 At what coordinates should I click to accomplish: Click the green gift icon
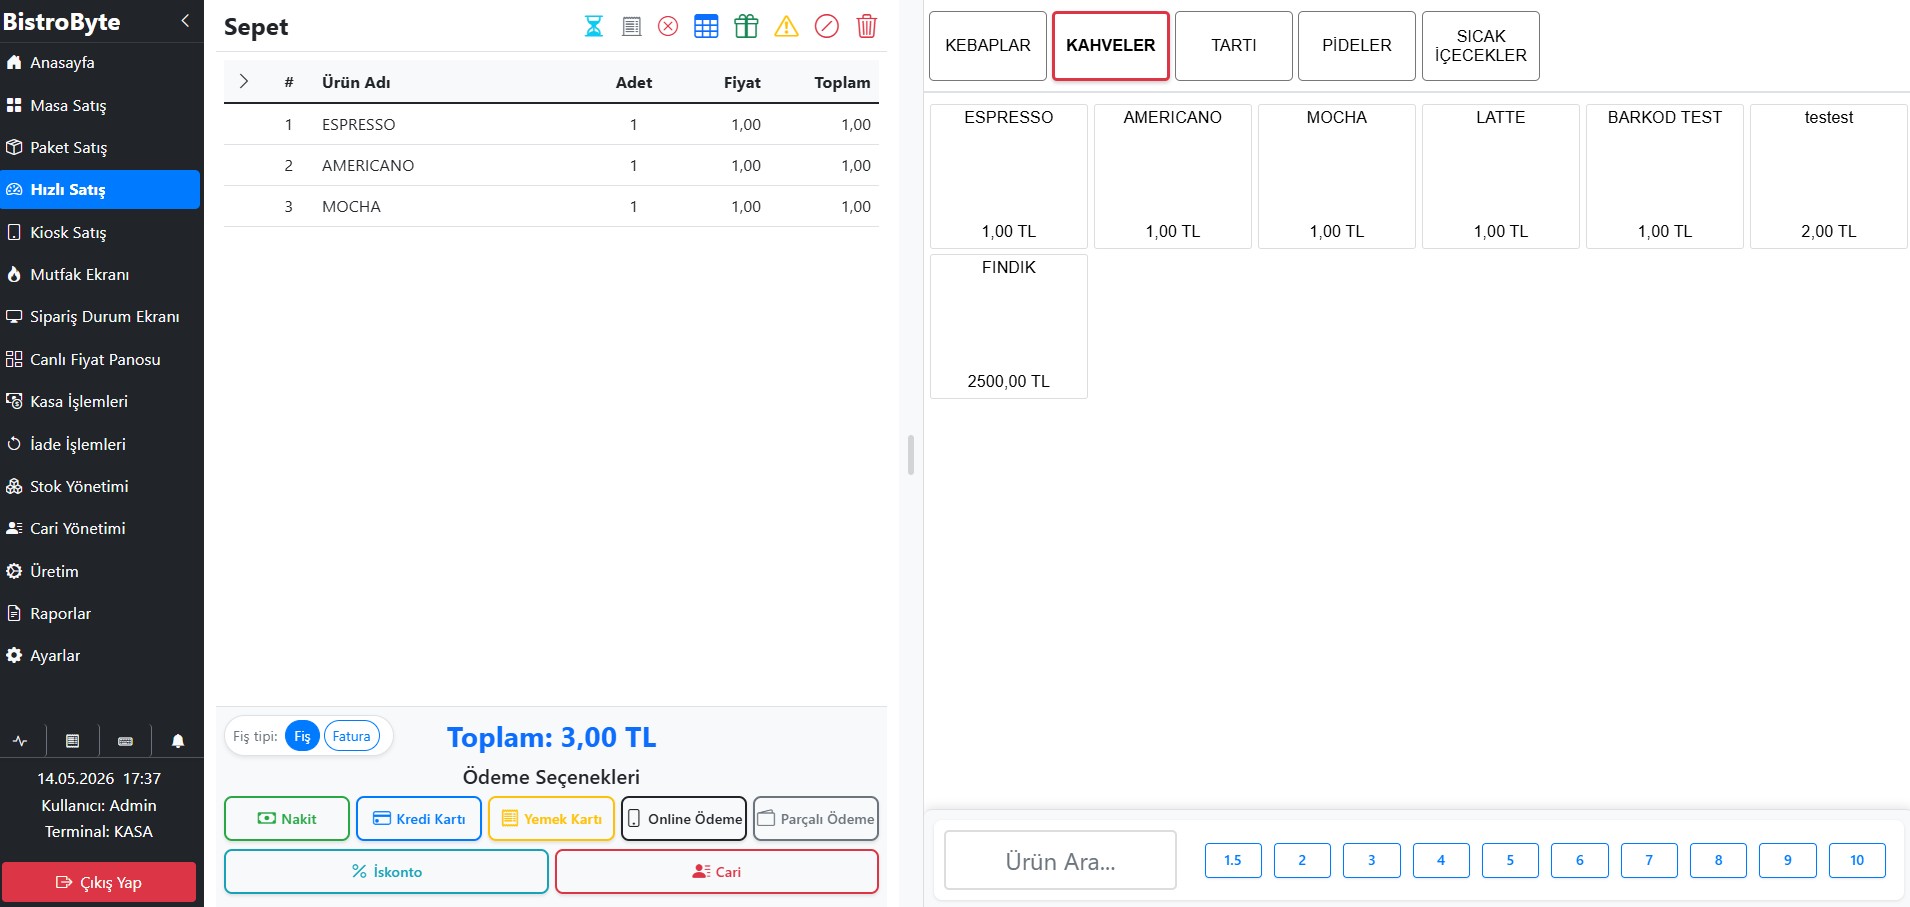(x=746, y=26)
